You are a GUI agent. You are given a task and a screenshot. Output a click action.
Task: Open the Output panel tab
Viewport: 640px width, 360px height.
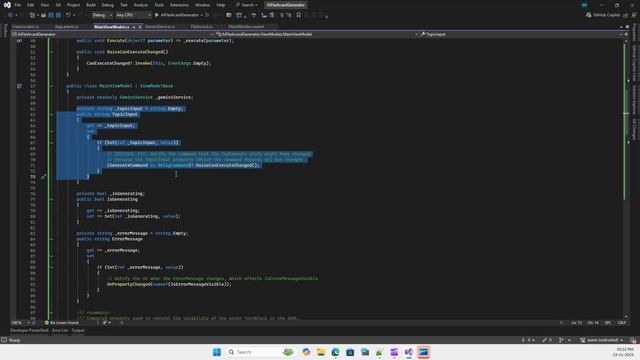tap(78, 331)
